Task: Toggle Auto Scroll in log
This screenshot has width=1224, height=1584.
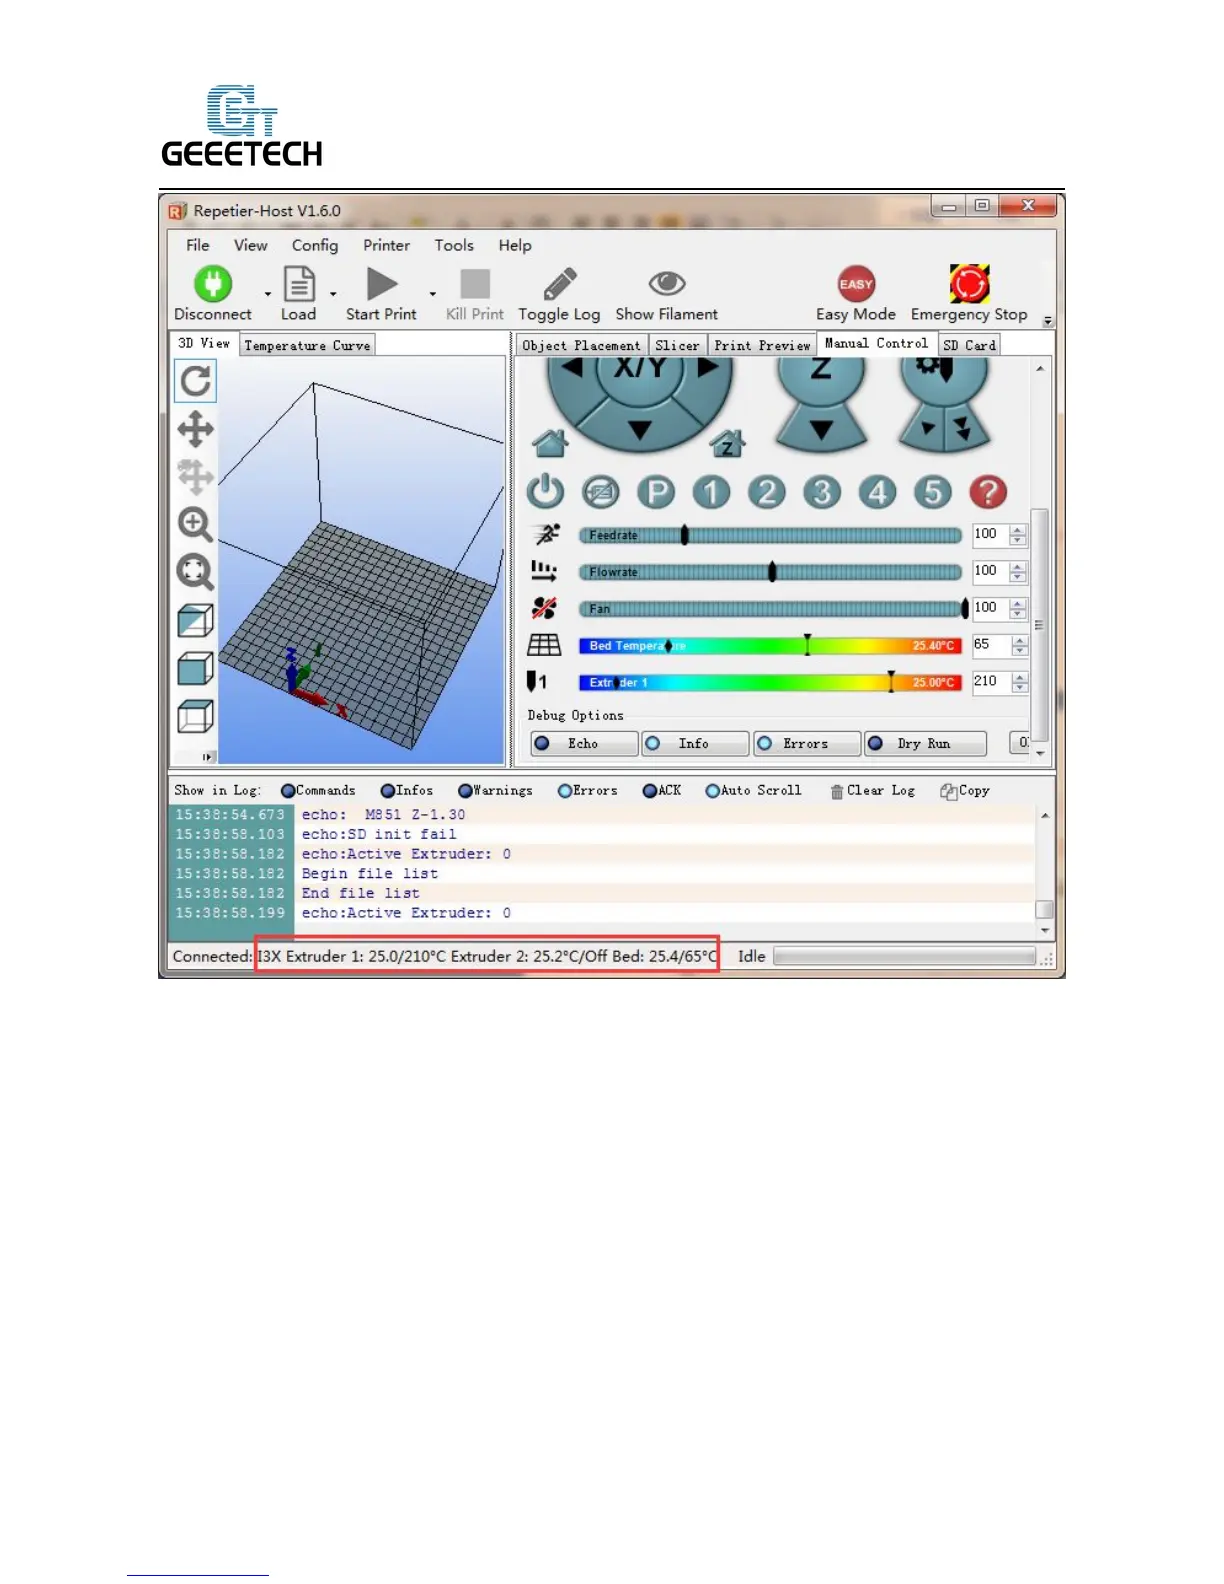Action: [x=754, y=791]
